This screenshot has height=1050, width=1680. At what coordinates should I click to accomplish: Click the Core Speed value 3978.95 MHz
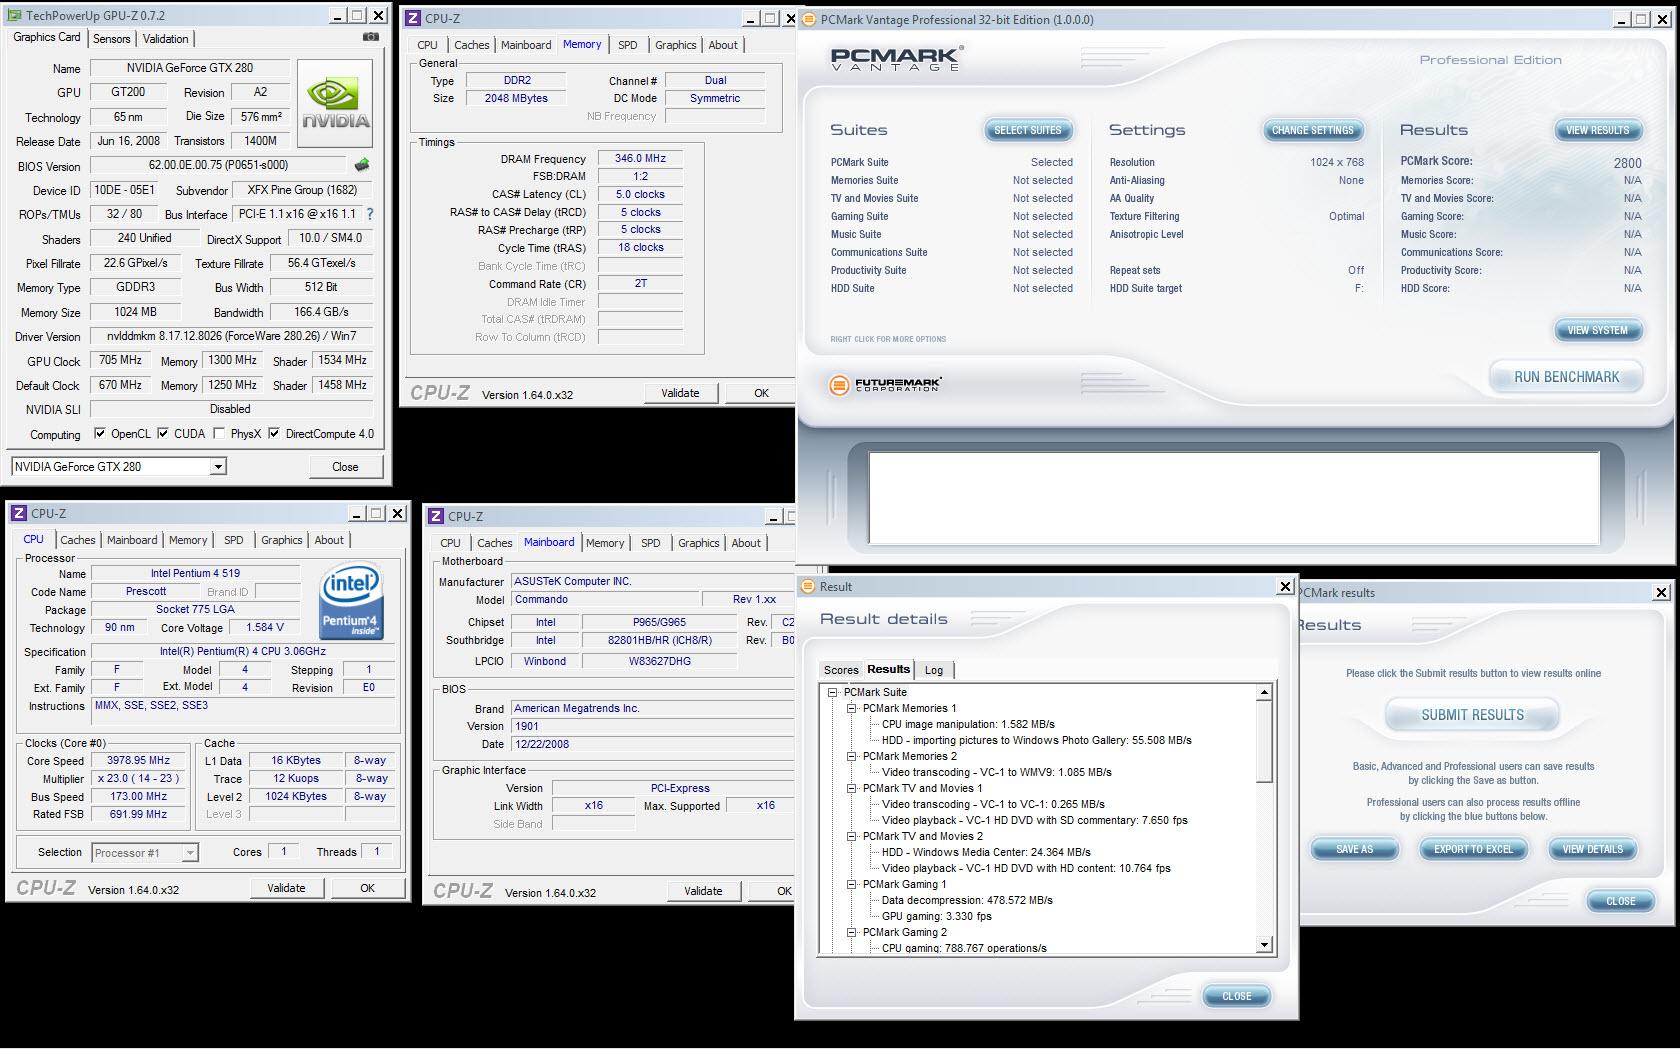(138, 760)
